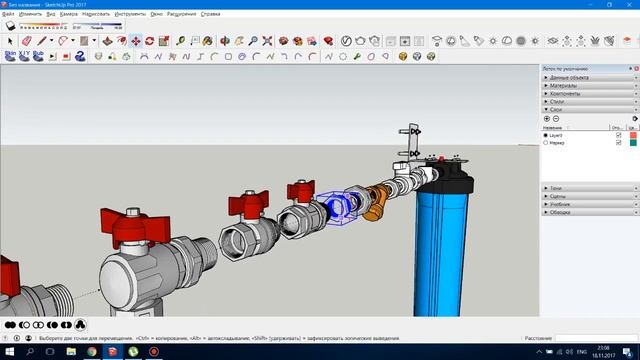Open the Arc tool dropdown arrow

pos(73,41)
